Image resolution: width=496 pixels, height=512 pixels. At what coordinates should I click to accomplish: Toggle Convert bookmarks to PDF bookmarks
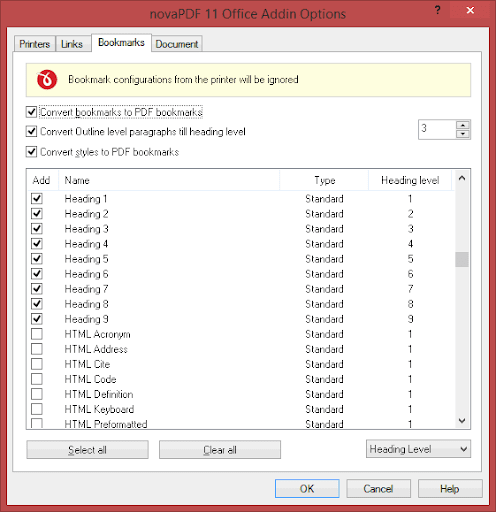31,112
